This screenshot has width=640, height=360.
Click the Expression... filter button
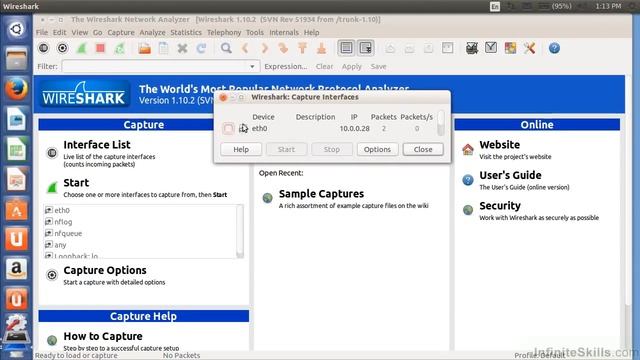pos(286,67)
